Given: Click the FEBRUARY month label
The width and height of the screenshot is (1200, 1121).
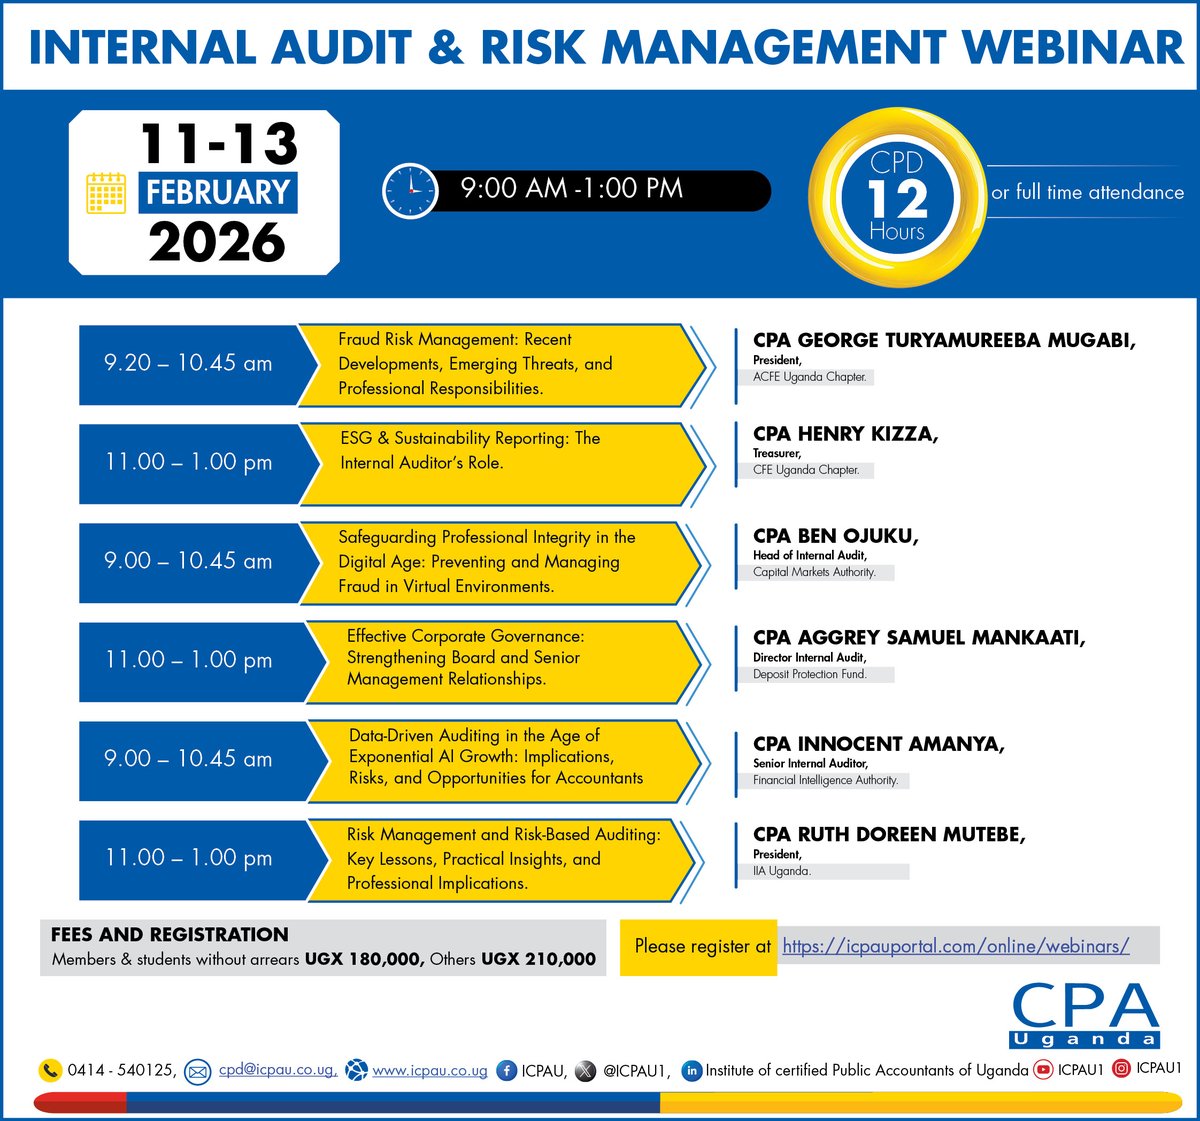Looking at the screenshot, I should [218, 192].
